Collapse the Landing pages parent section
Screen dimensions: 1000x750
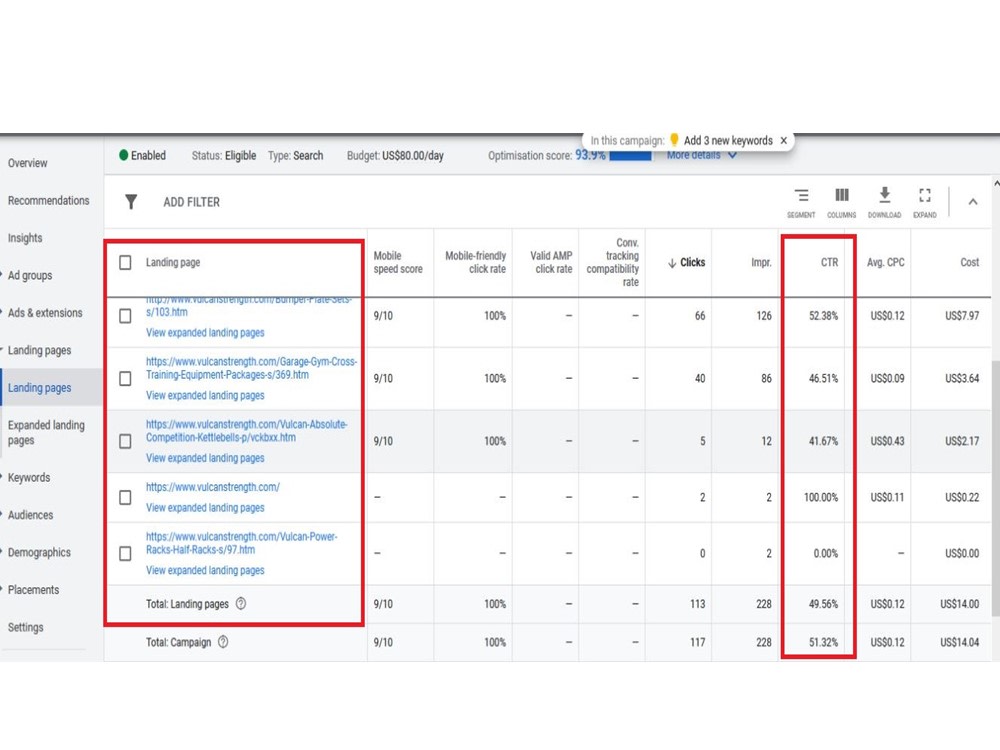coord(2,350)
